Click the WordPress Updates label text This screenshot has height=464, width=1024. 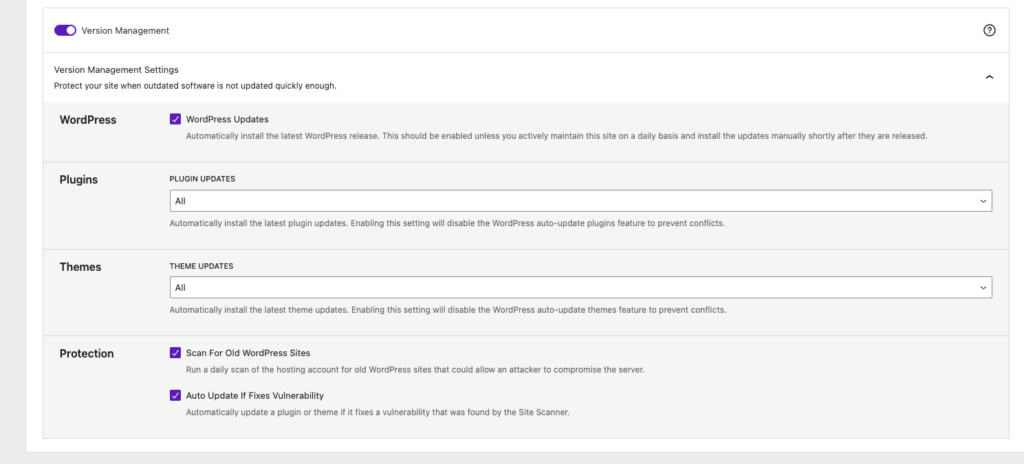click(227, 119)
